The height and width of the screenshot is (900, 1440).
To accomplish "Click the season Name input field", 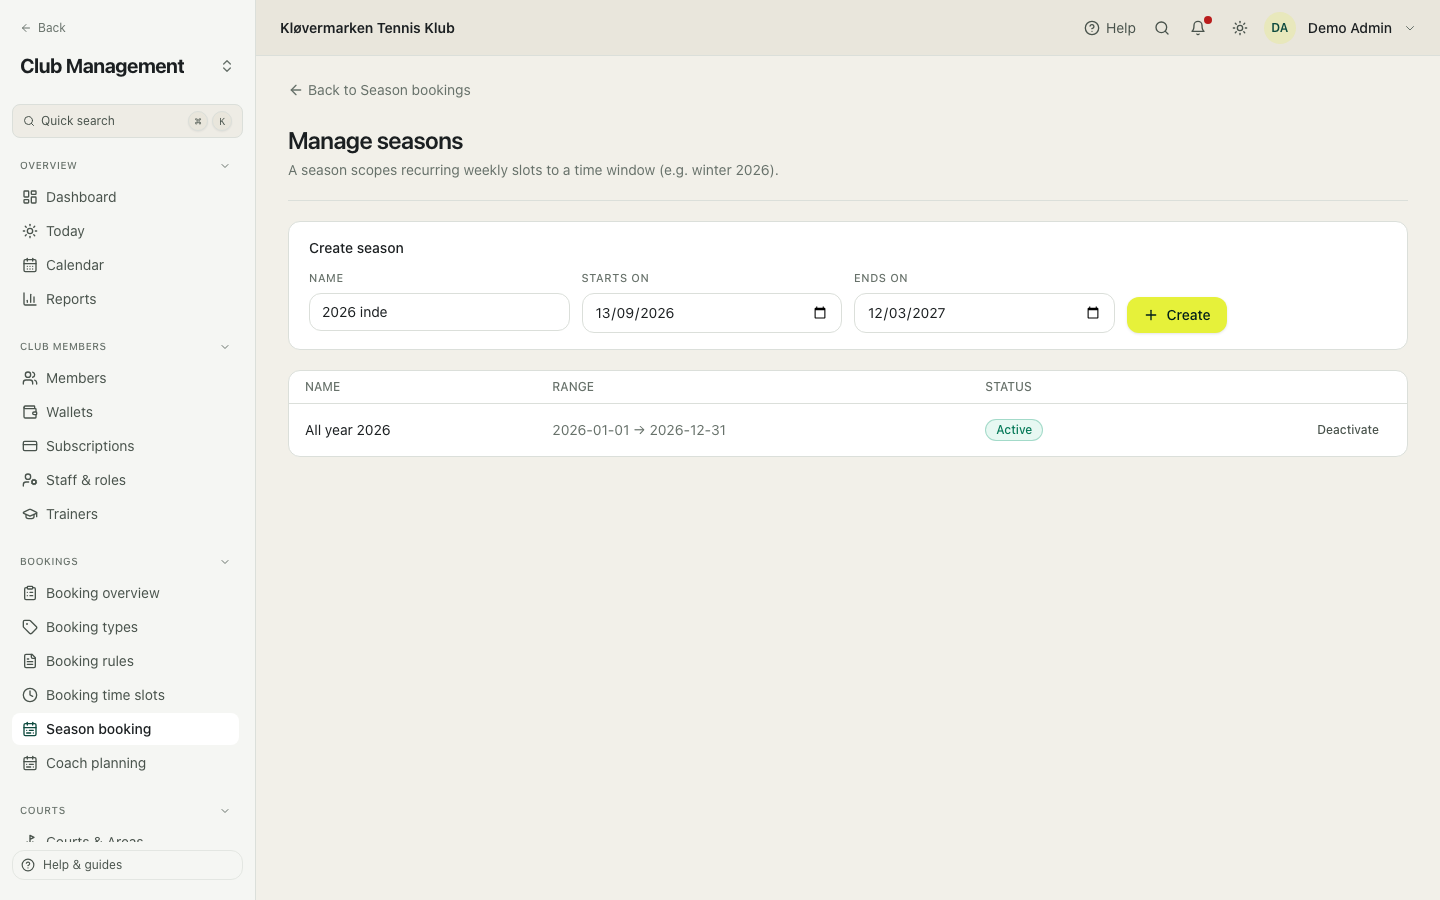I will tap(439, 312).
